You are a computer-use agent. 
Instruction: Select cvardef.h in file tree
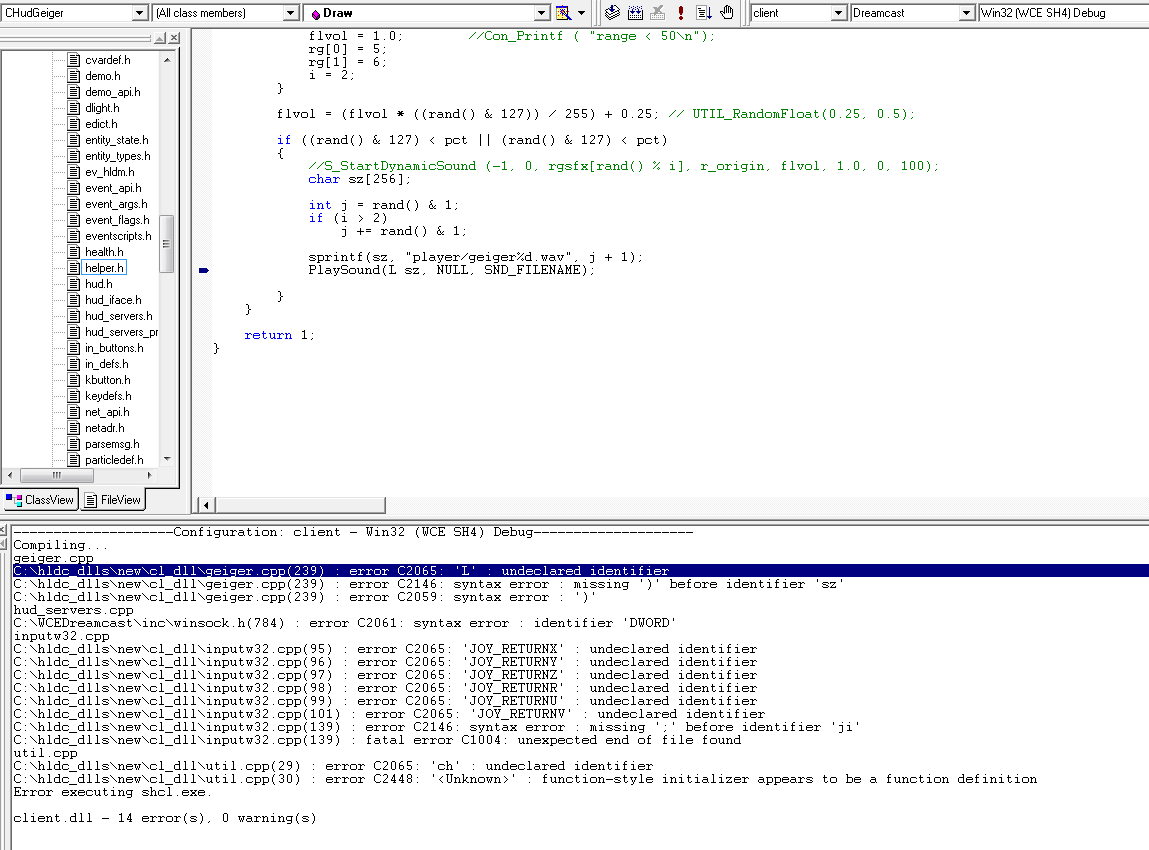[108, 60]
